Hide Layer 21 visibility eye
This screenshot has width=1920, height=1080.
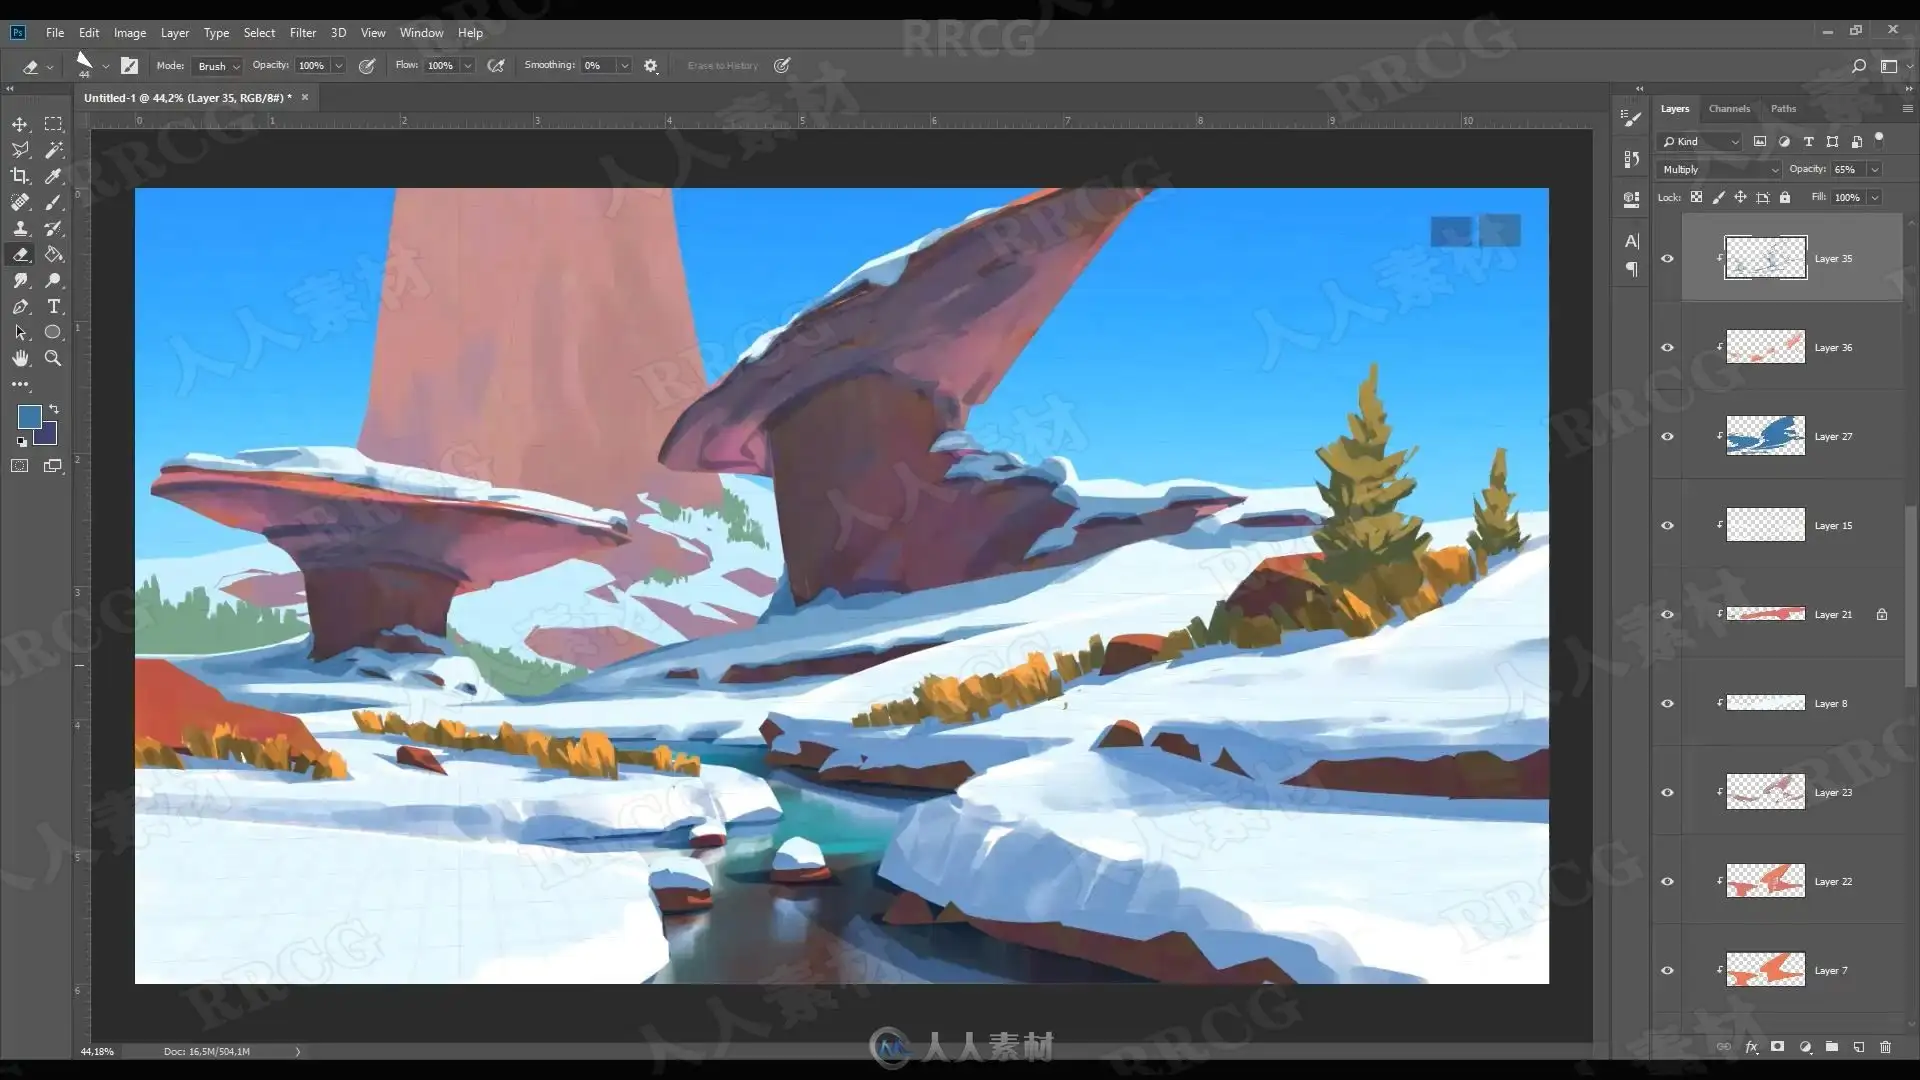coord(1667,615)
